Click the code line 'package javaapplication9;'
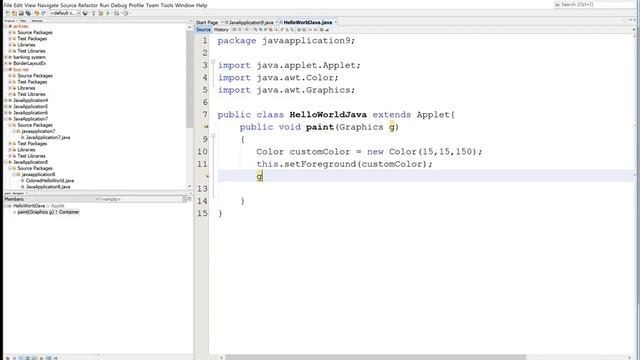The image size is (640, 360). (x=286, y=41)
